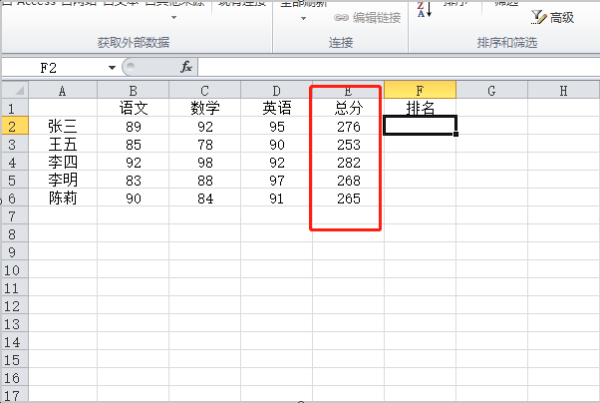Click 陈莉's 英语 score 91
The image size is (600, 403).
click(276, 198)
